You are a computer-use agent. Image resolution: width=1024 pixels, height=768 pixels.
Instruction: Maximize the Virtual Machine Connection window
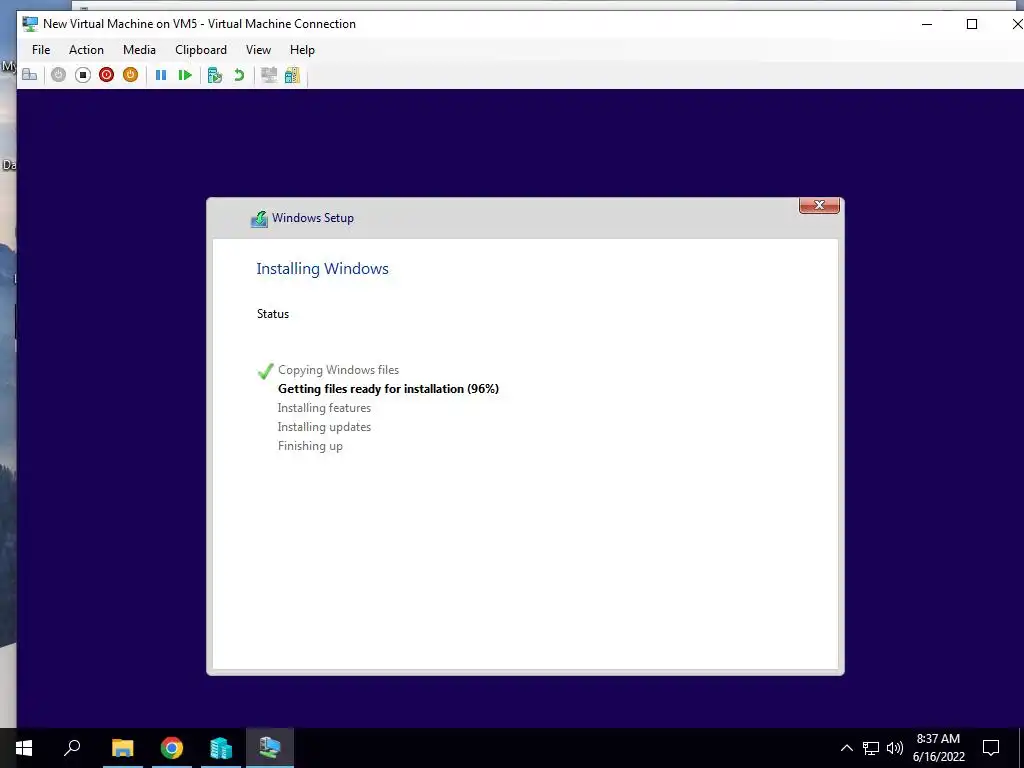[x=972, y=24]
